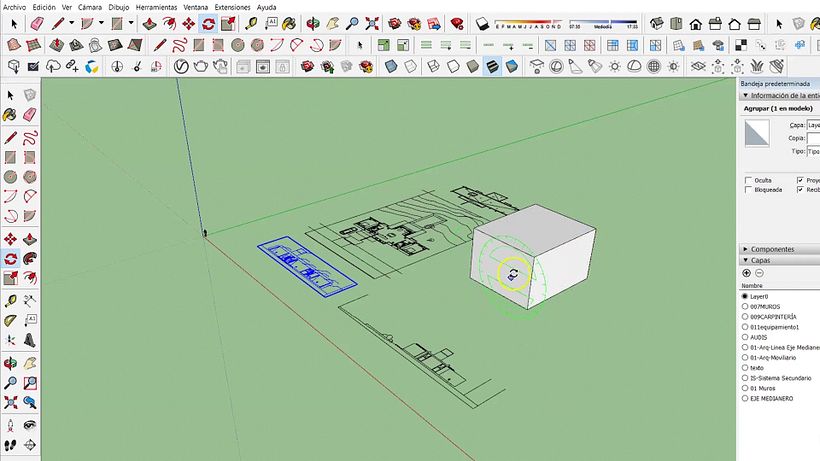Add a new layer with plus button

746,273
